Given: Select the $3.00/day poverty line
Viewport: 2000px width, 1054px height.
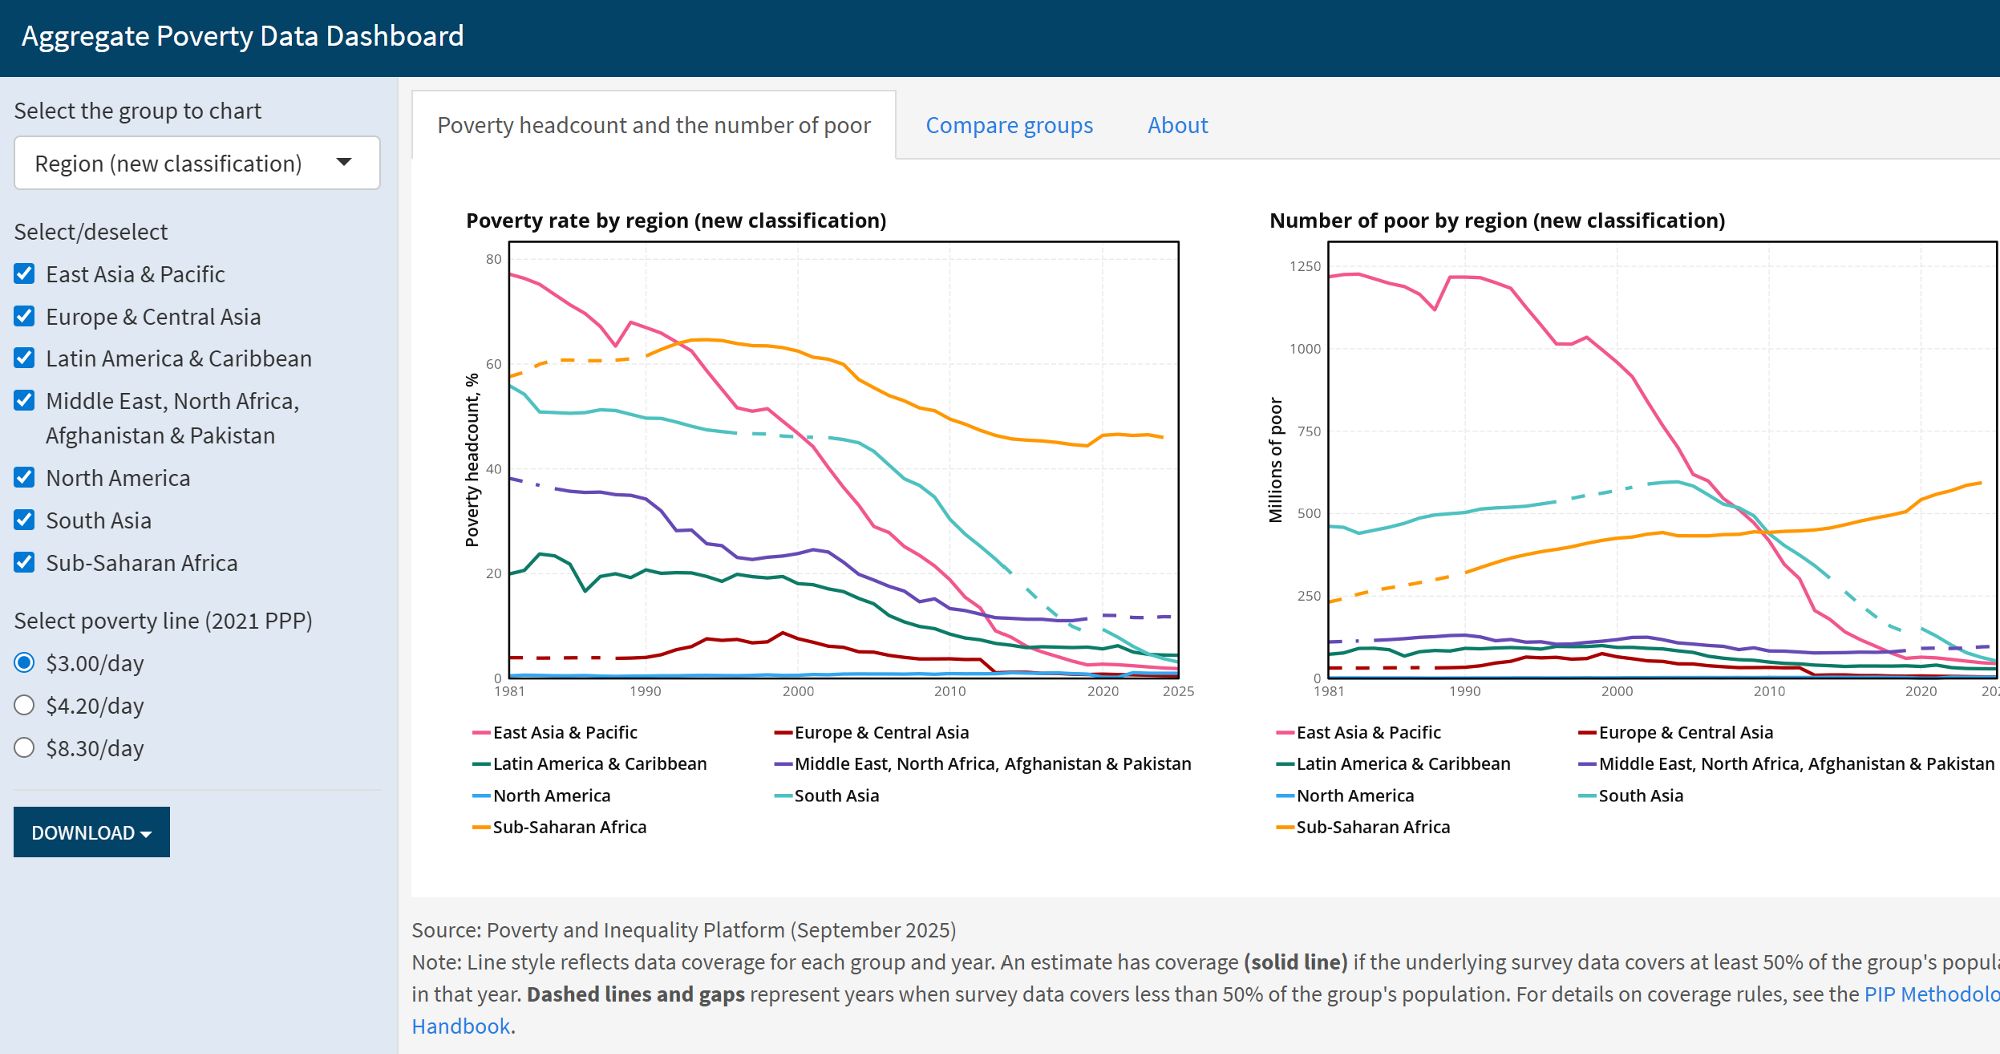Looking at the screenshot, I should [x=24, y=662].
